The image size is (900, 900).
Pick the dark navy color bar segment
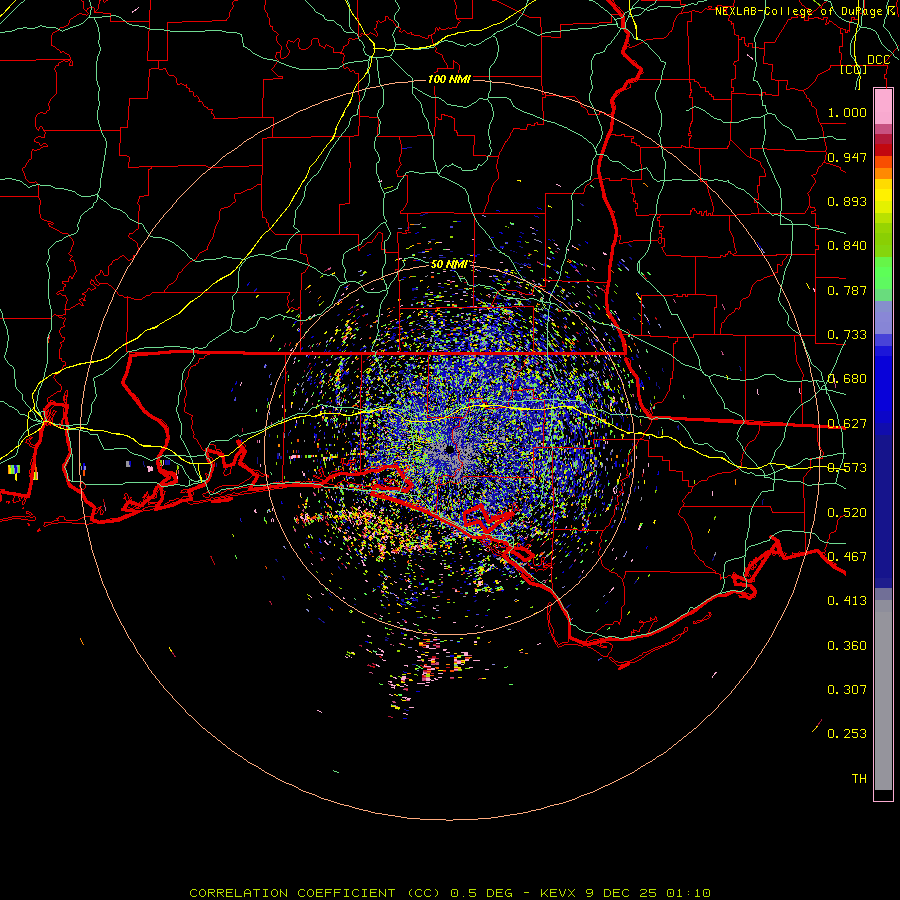coord(883,511)
